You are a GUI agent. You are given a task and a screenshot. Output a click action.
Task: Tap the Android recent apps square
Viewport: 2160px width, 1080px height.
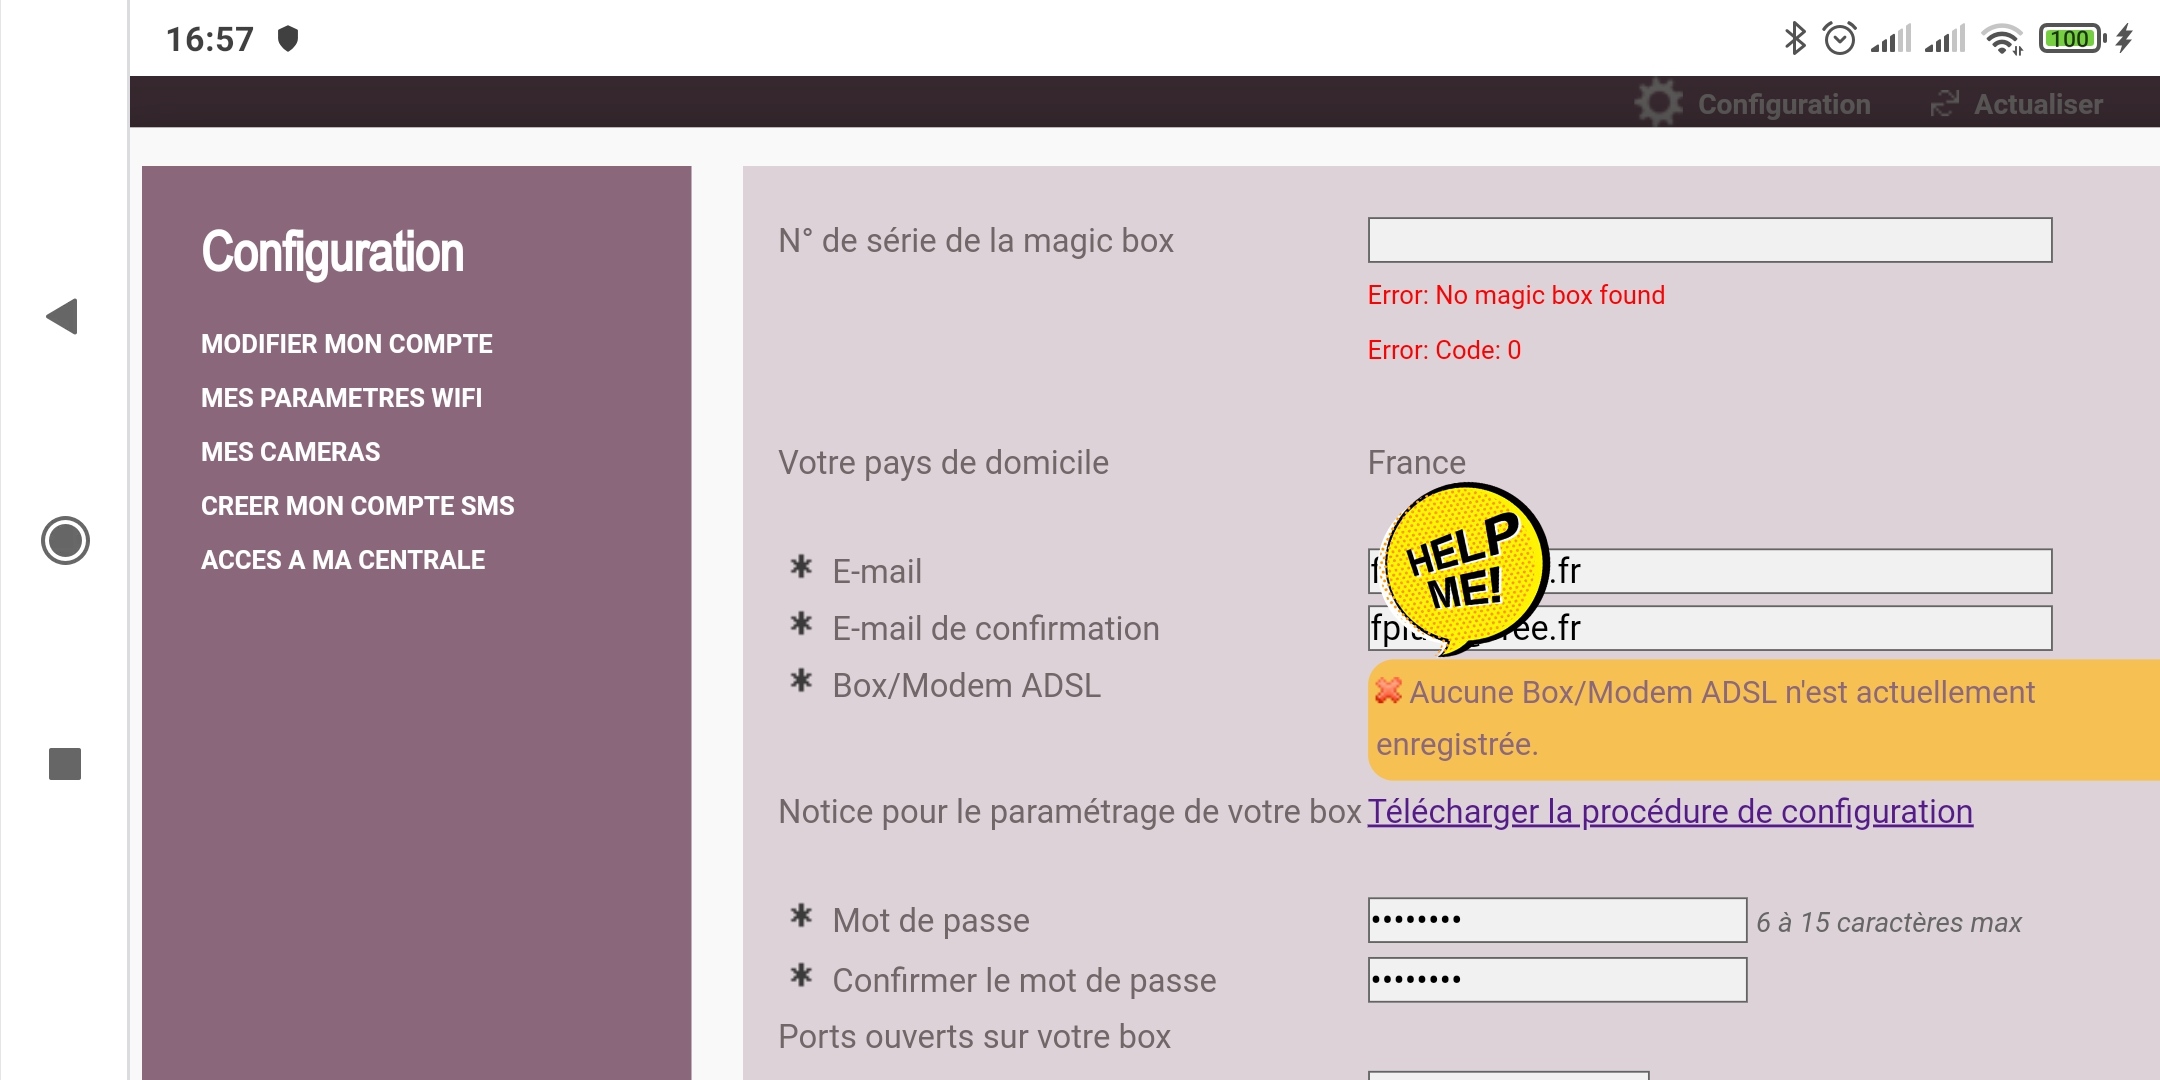(x=65, y=764)
